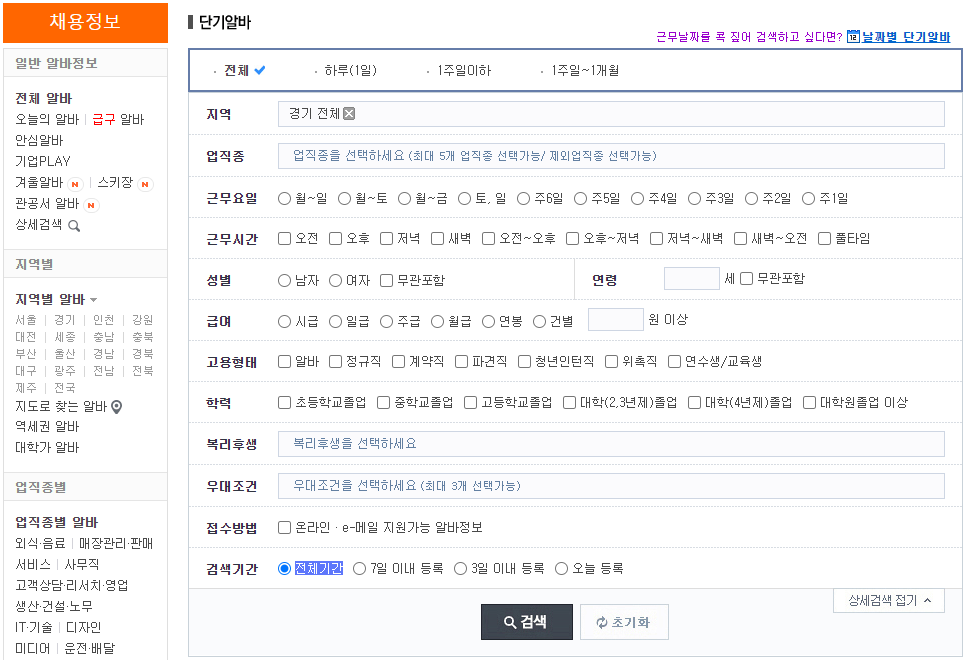Open 오늘의 알바 sidebar item
This screenshot has width=966, height=660.
tap(47, 120)
